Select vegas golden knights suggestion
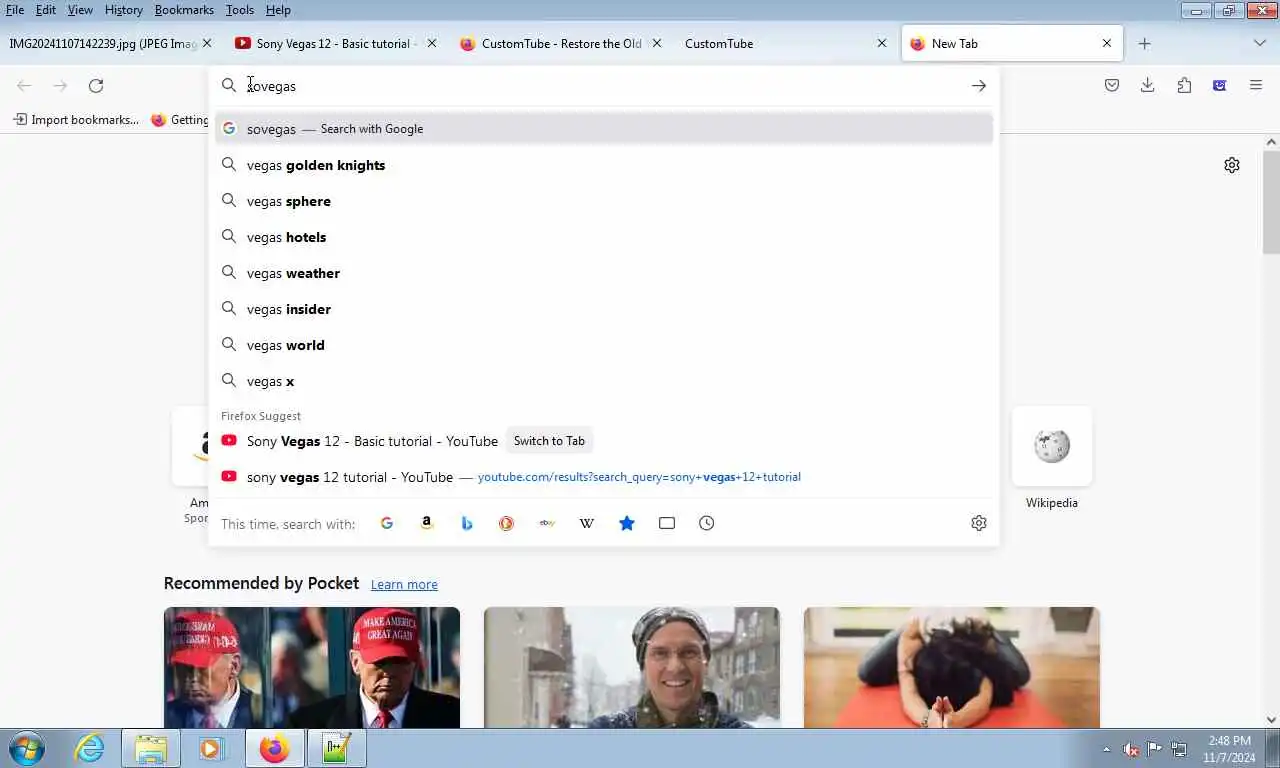Viewport: 1280px width, 768px height. point(604,165)
